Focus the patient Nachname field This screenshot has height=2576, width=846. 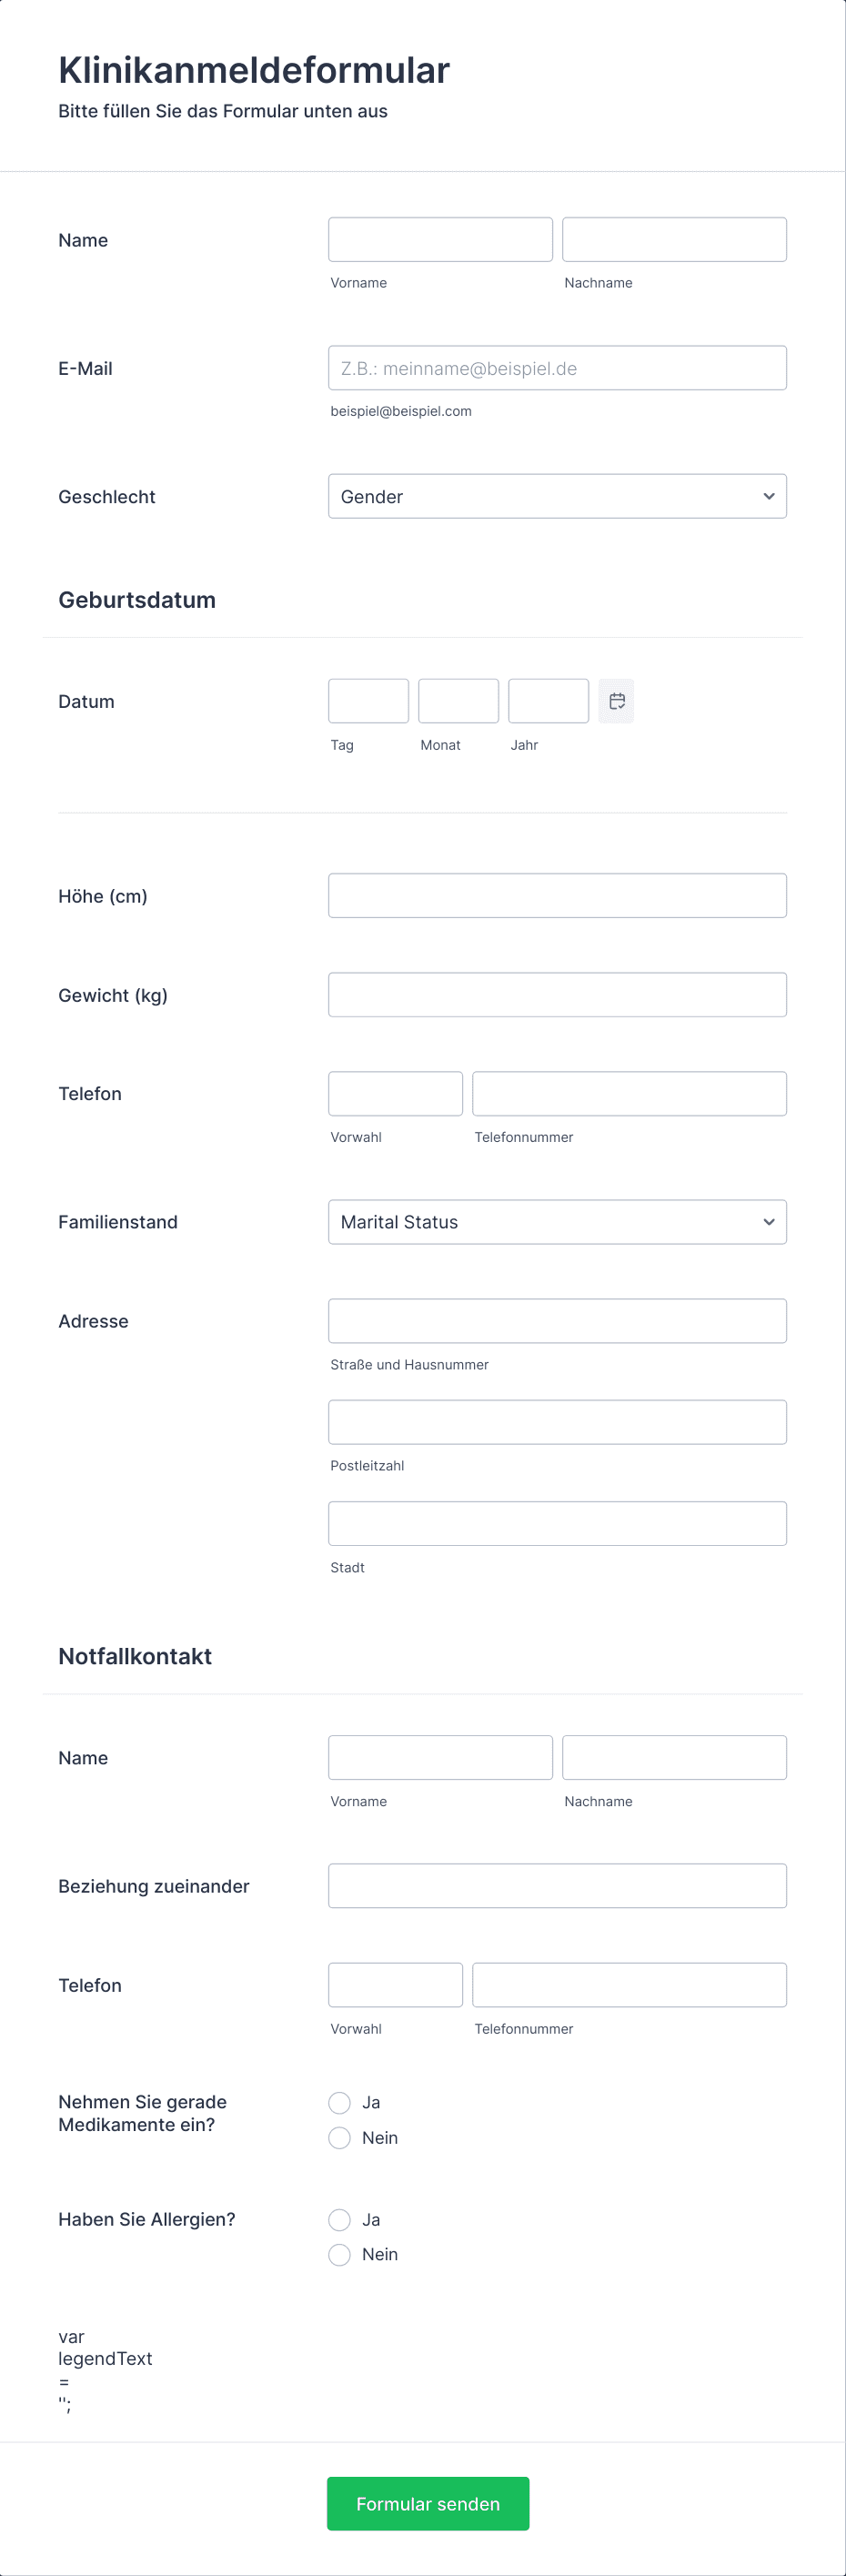point(674,240)
